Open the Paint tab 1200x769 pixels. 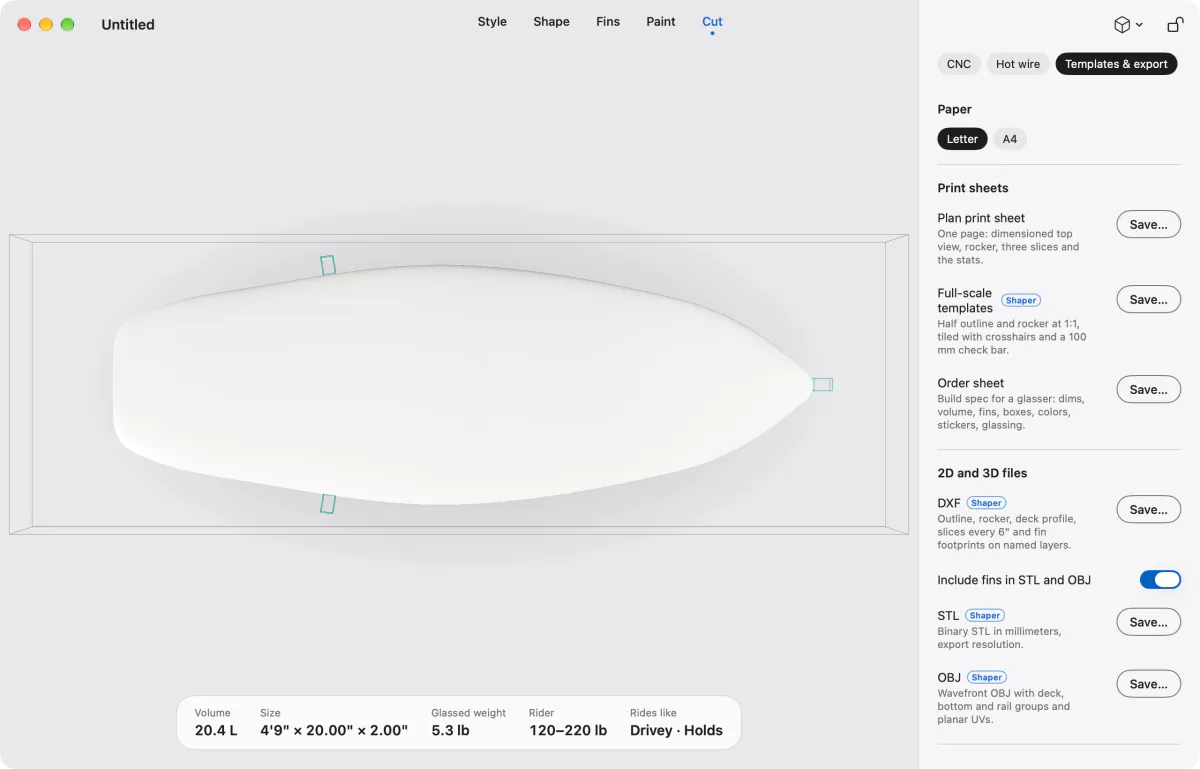click(661, 22)
